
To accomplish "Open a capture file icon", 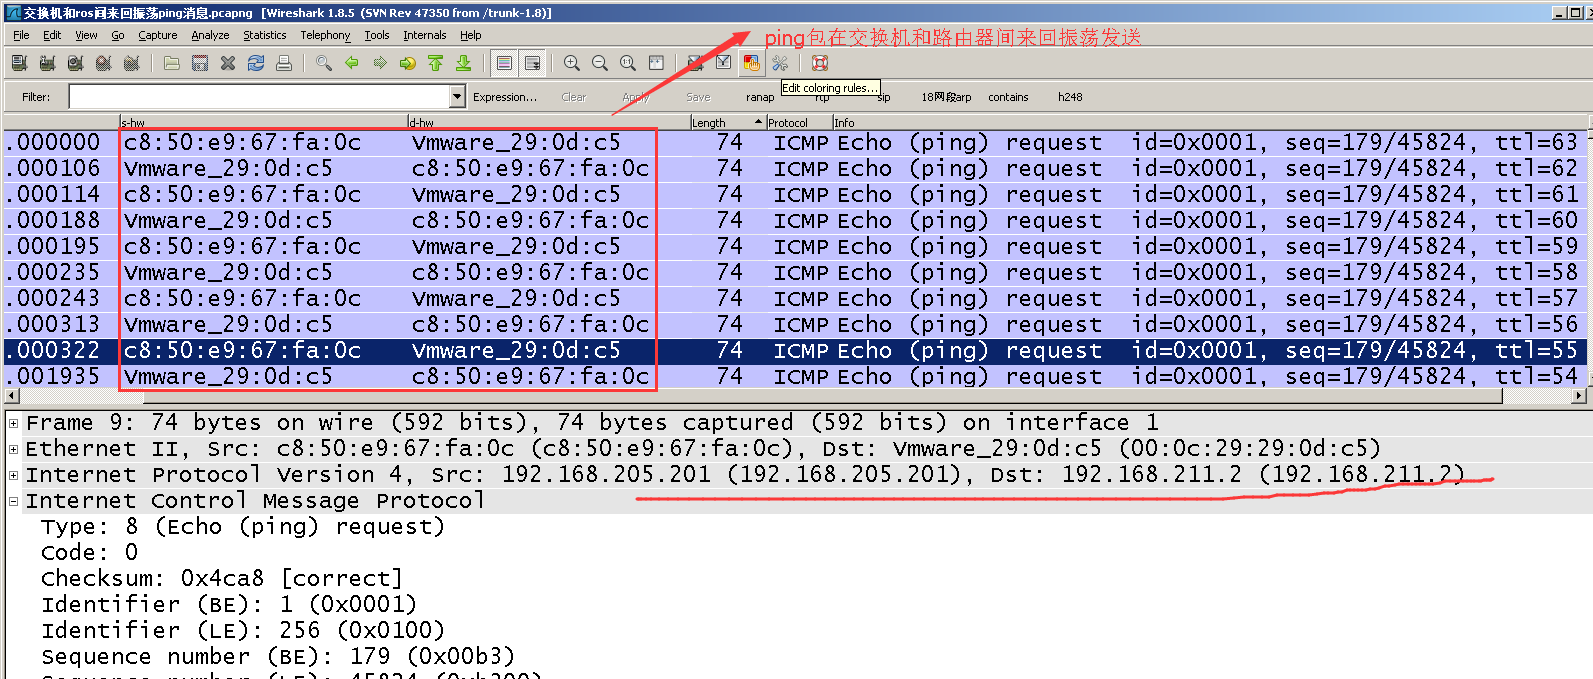I will 172,63.
